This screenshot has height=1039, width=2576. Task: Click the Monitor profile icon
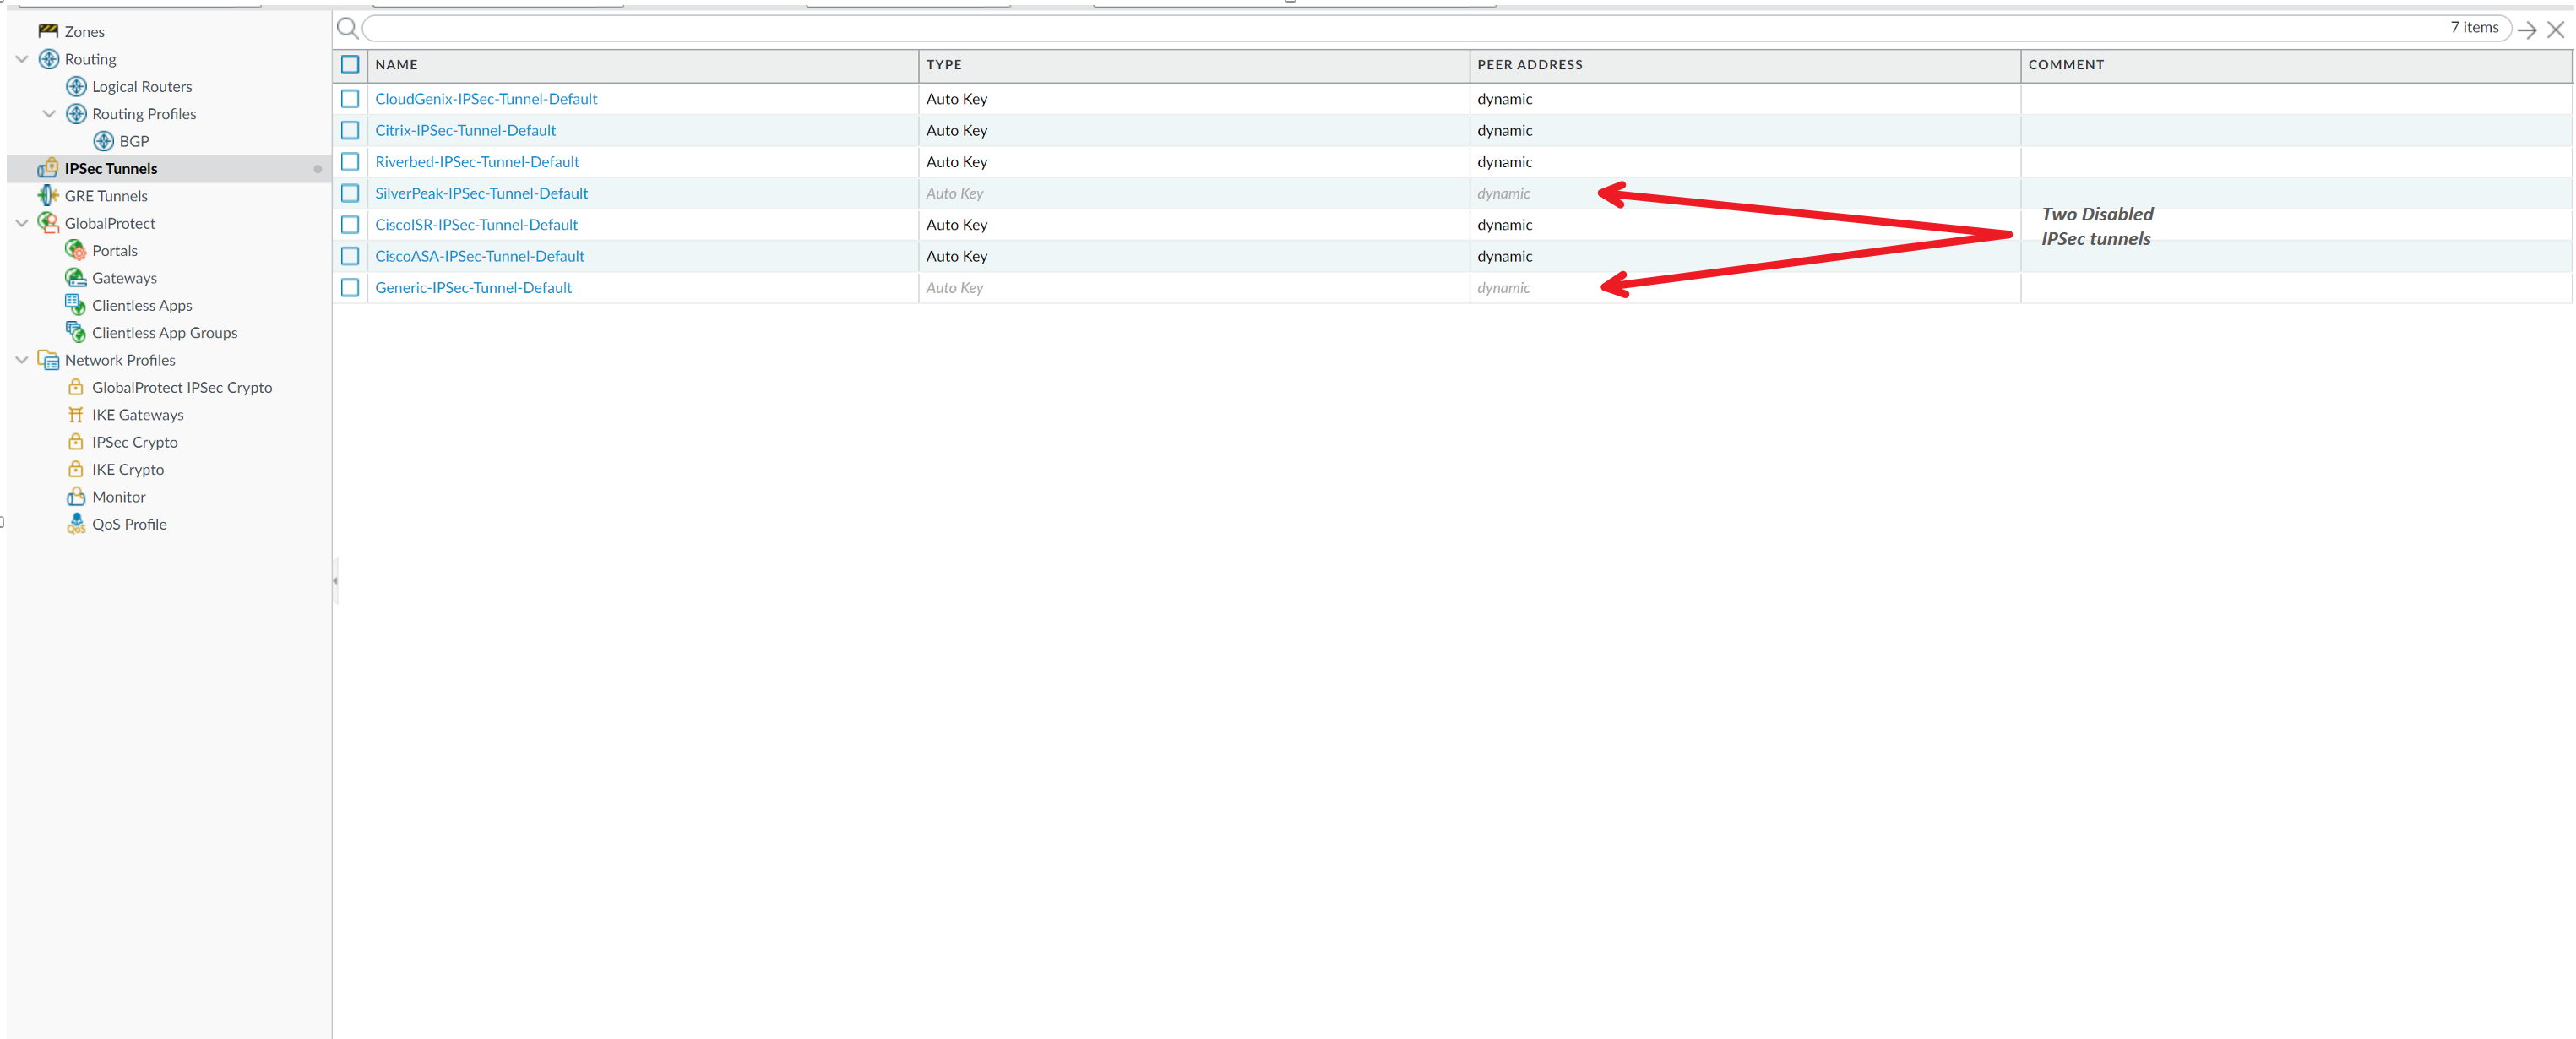click(x=75, y=496)
